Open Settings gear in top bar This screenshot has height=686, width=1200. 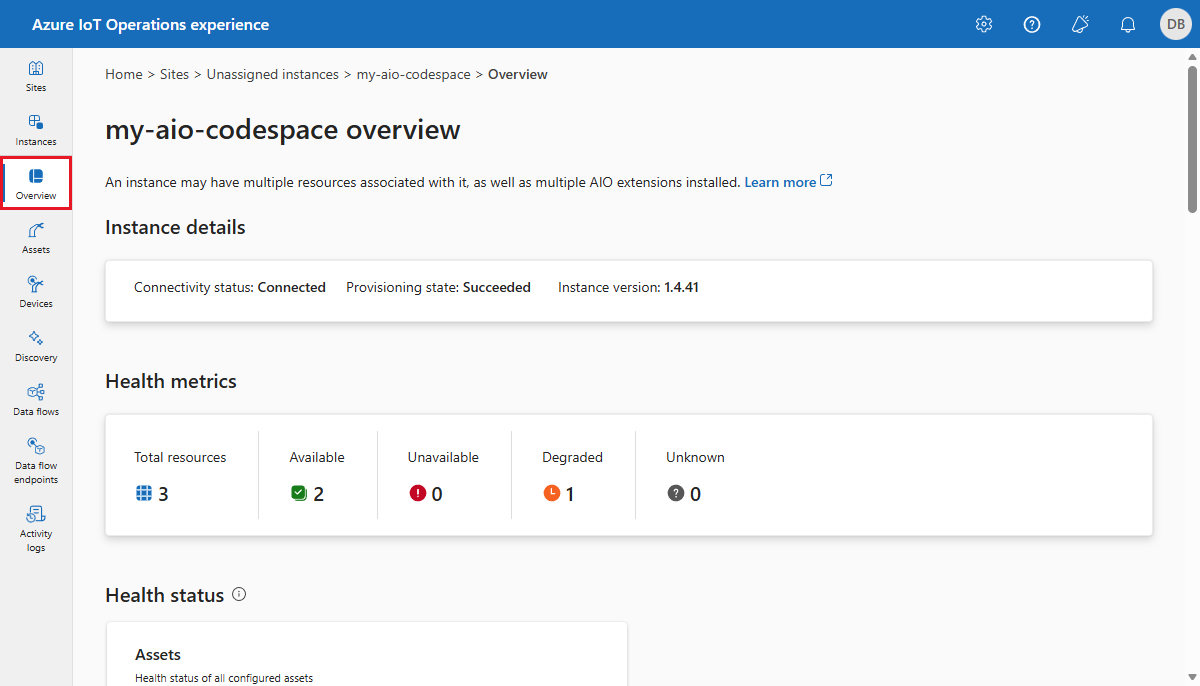pos(984,24)
